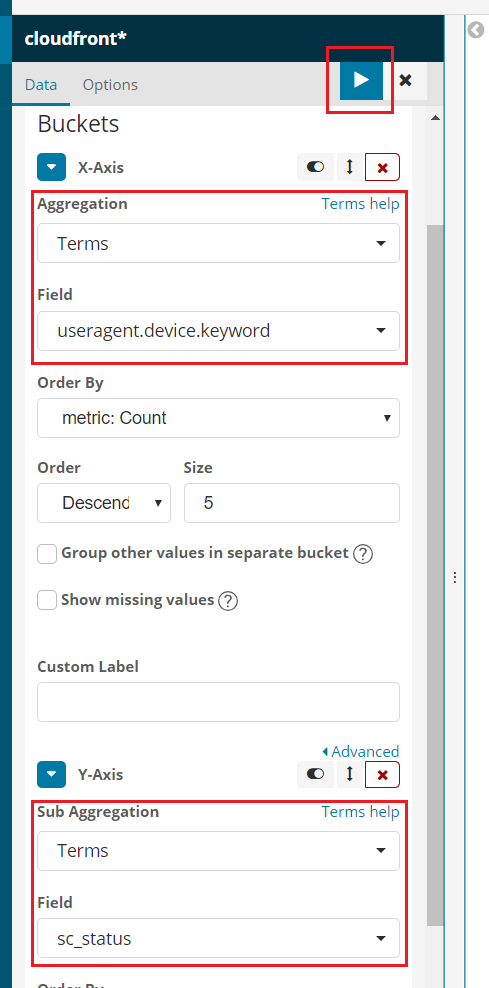This screenshot has width=489, height=988.
Task: Collapse the sidebar with the arrow circle icon
Action: [x=476, y=30]
